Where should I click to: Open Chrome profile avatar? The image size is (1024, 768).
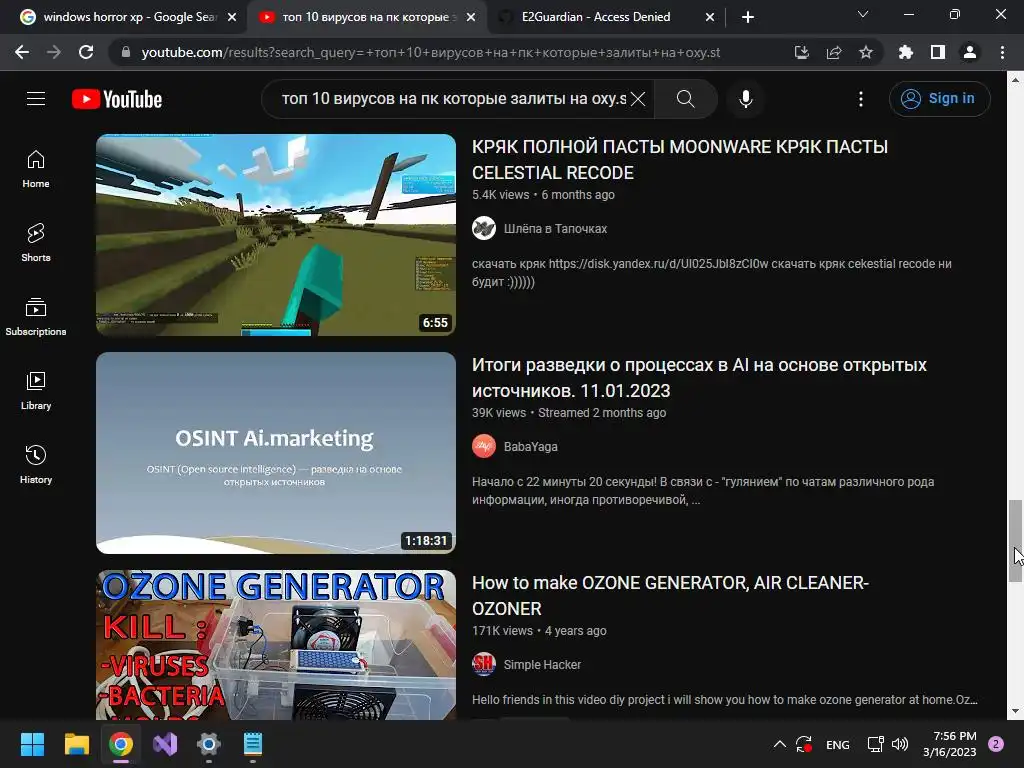click(969, 52)
